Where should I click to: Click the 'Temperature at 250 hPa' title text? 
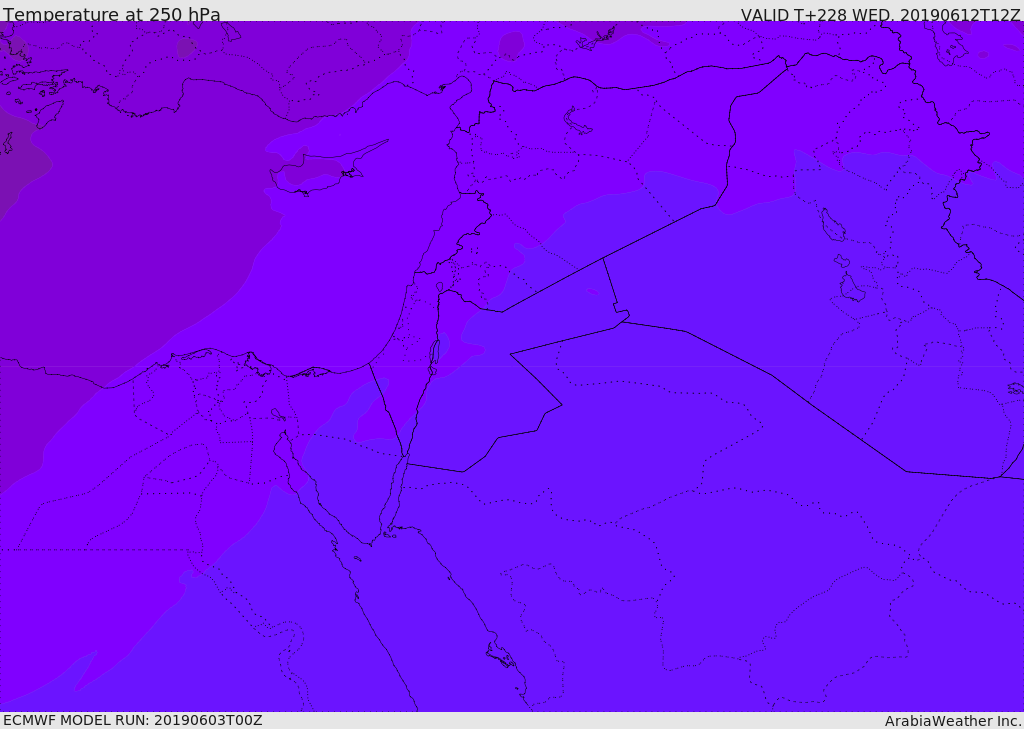(112, 14)
